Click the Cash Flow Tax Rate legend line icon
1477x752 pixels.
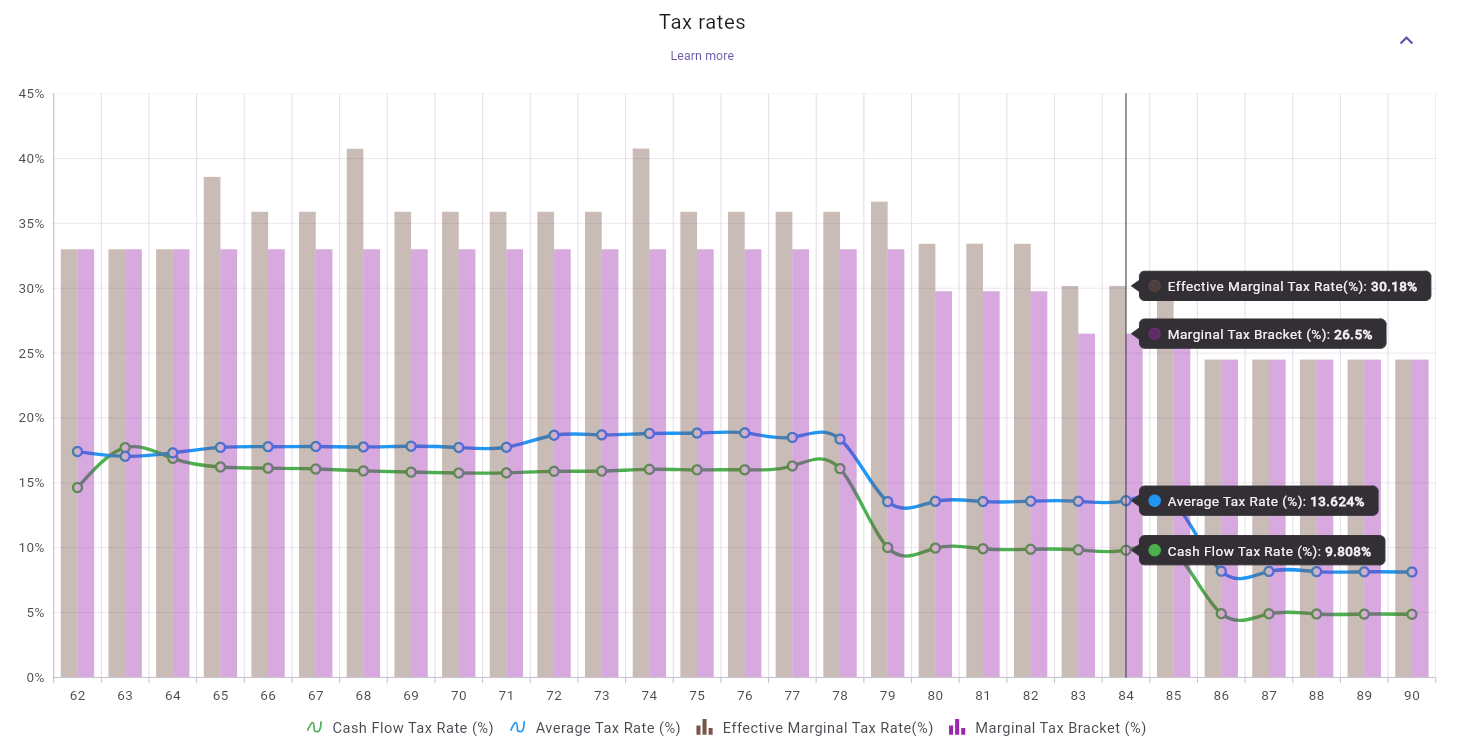coord(315,727)
